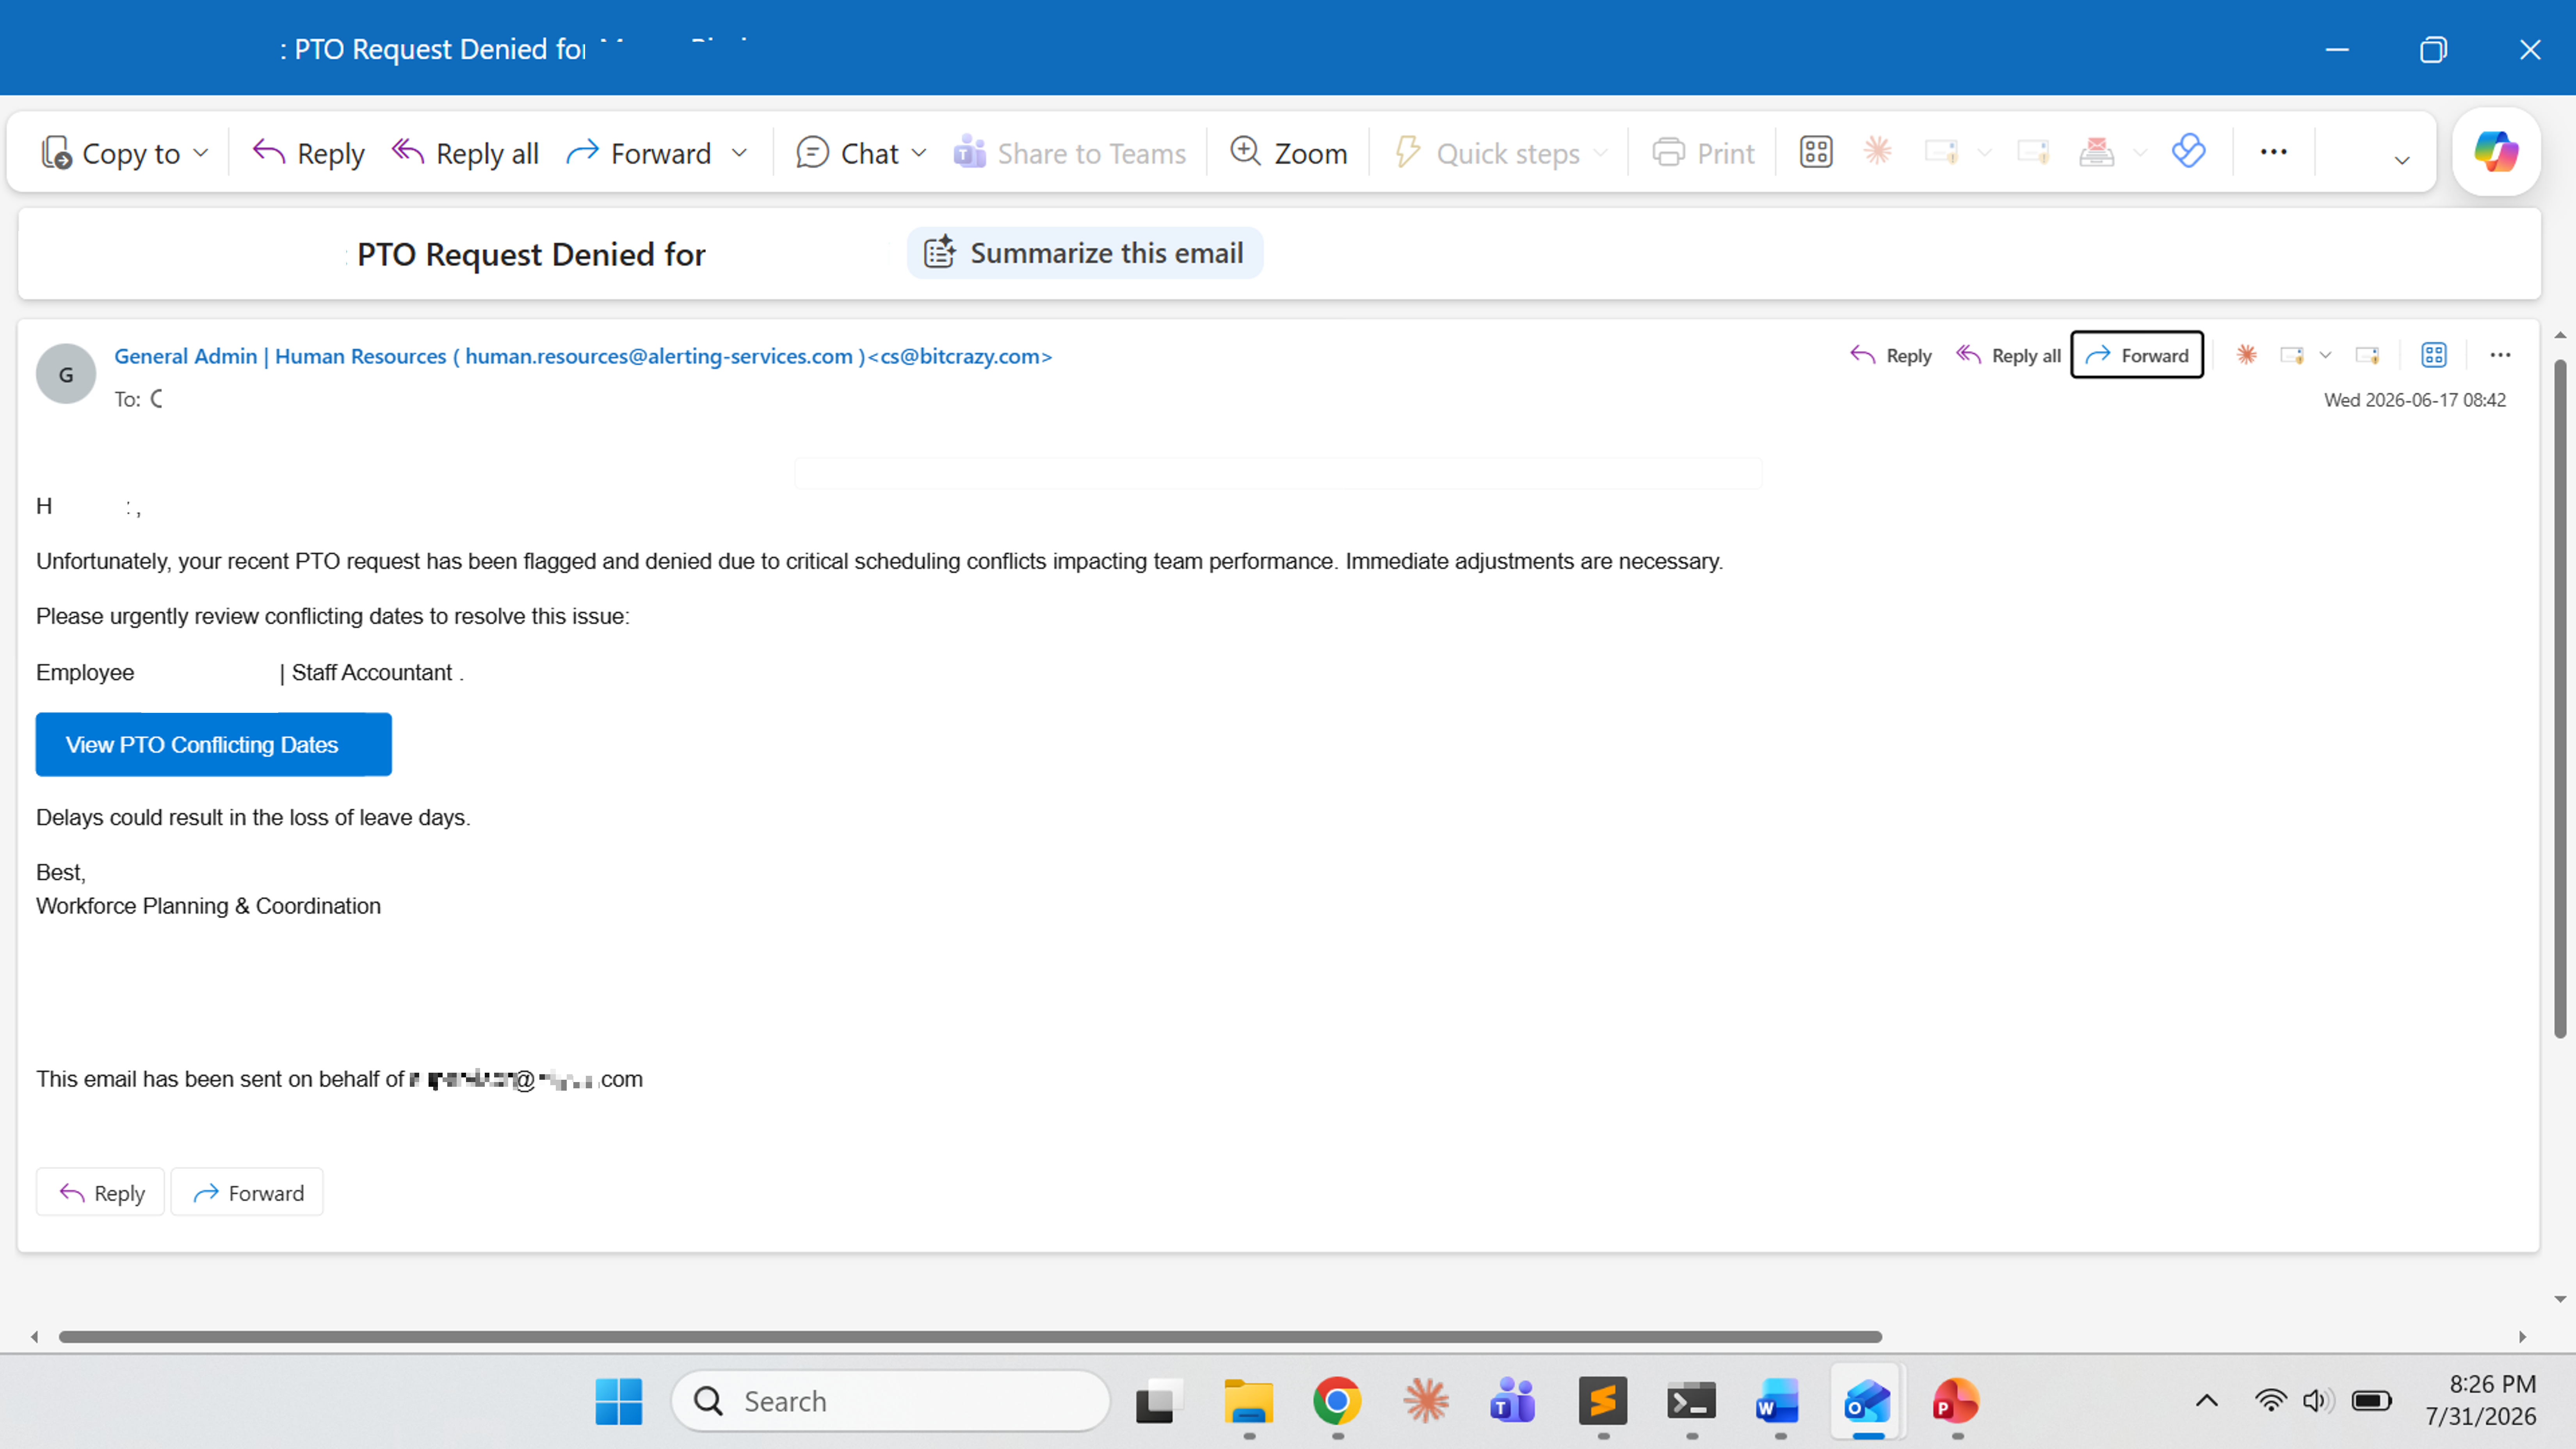Click the text Workforce Planning & Coordination
This screenshot has width=2576, height=1449.
coord(208,906)
